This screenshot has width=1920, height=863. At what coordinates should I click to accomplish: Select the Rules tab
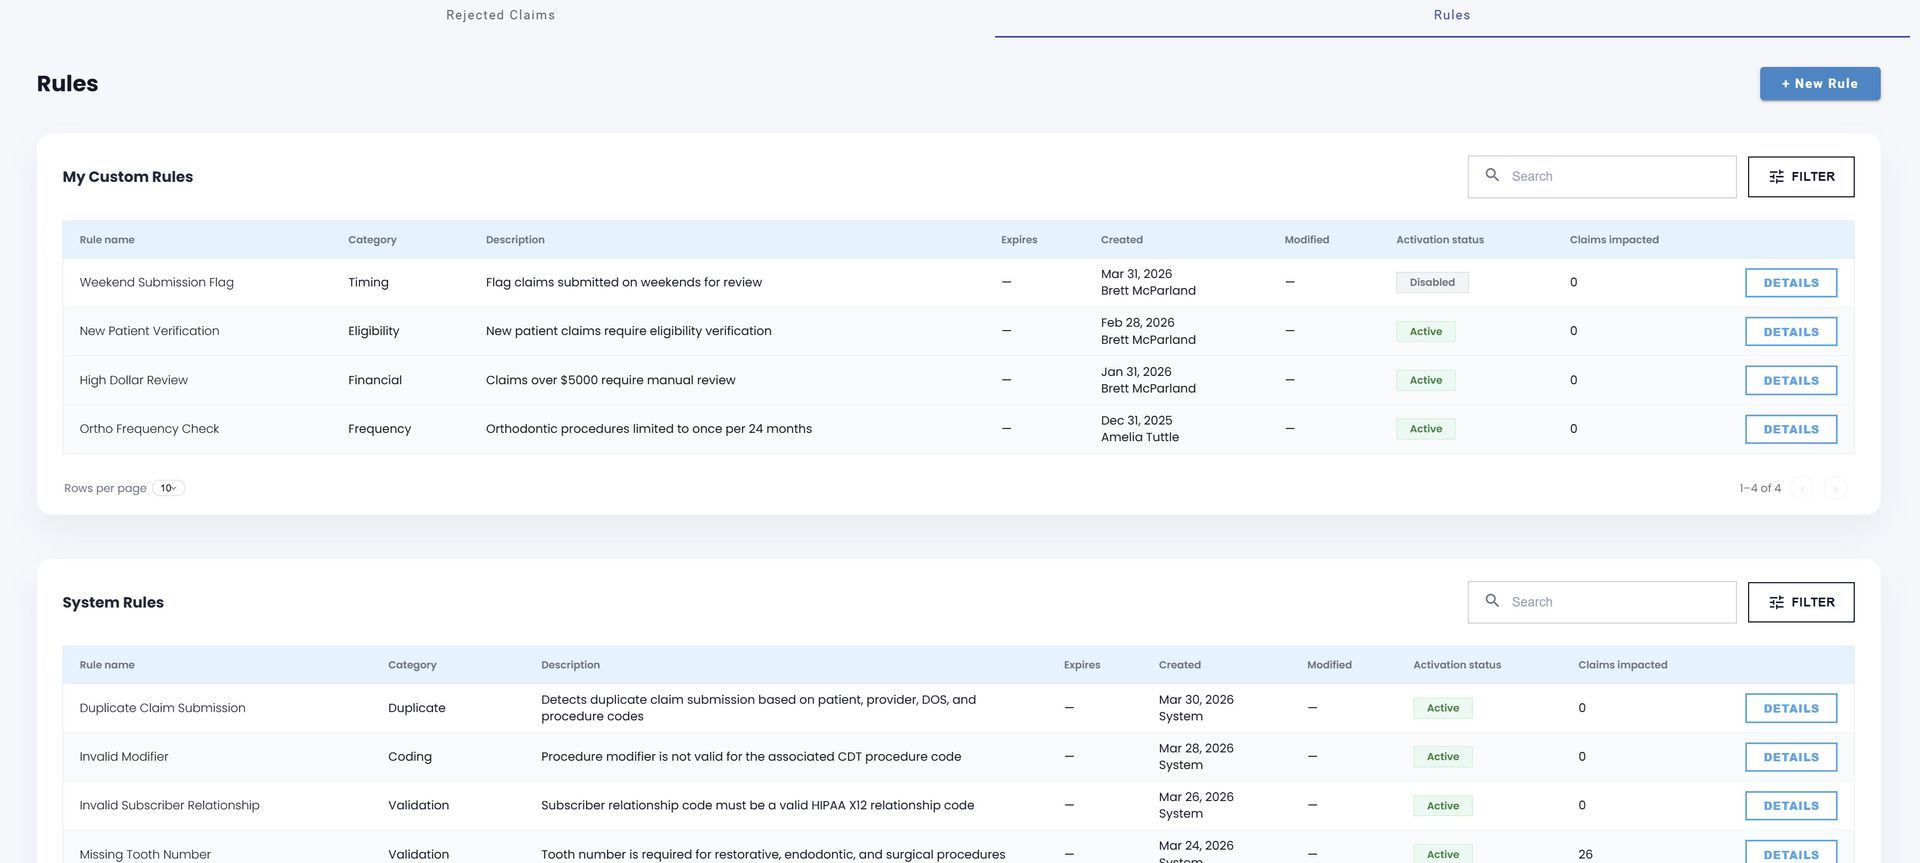[x=1451, y=15]
